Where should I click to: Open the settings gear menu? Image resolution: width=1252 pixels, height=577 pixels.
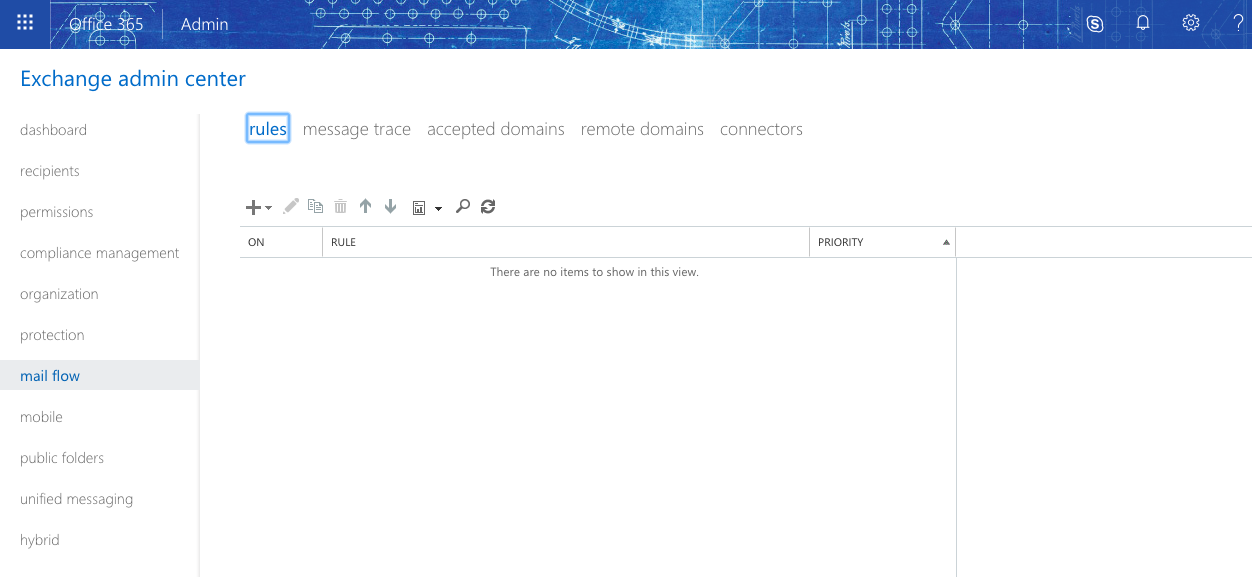[x=1191, y=23]
